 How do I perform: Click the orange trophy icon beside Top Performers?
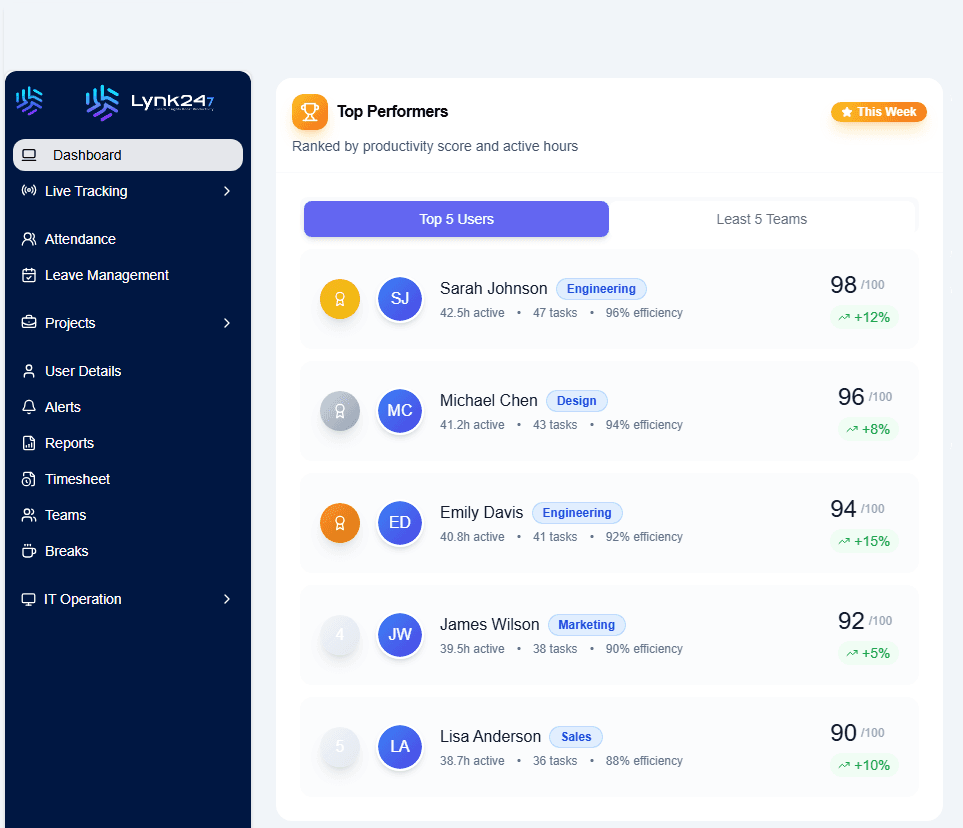click(310, 112)
